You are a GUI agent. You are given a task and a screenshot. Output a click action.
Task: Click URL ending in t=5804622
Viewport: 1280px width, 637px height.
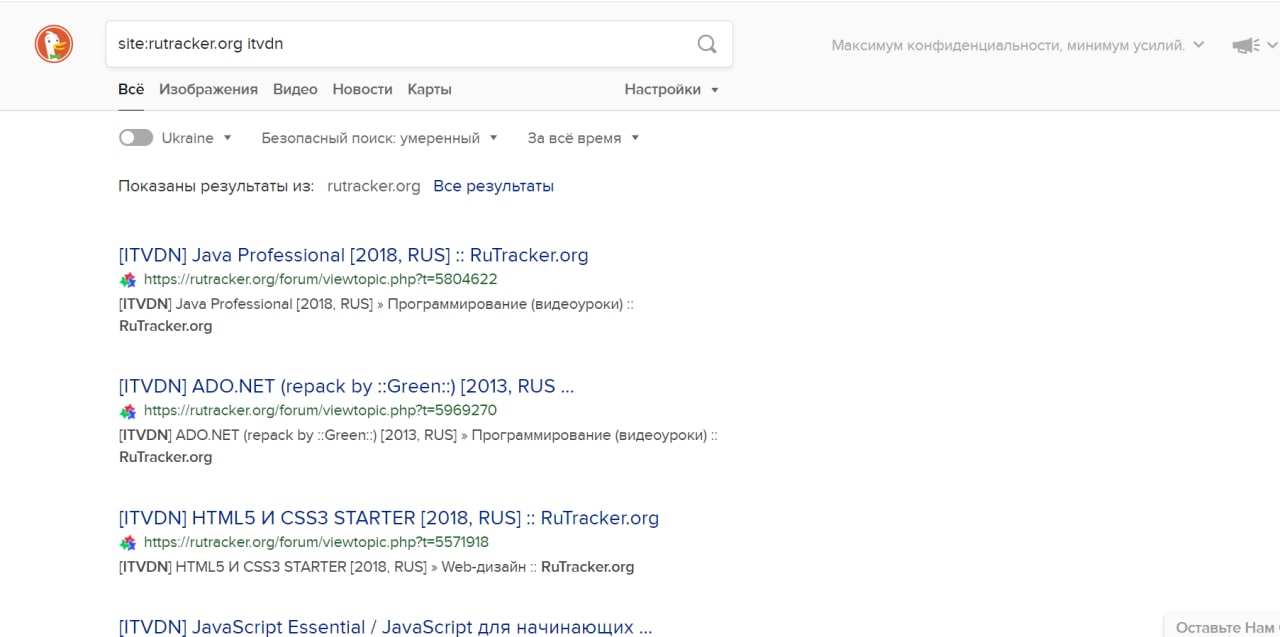(320, 280)
